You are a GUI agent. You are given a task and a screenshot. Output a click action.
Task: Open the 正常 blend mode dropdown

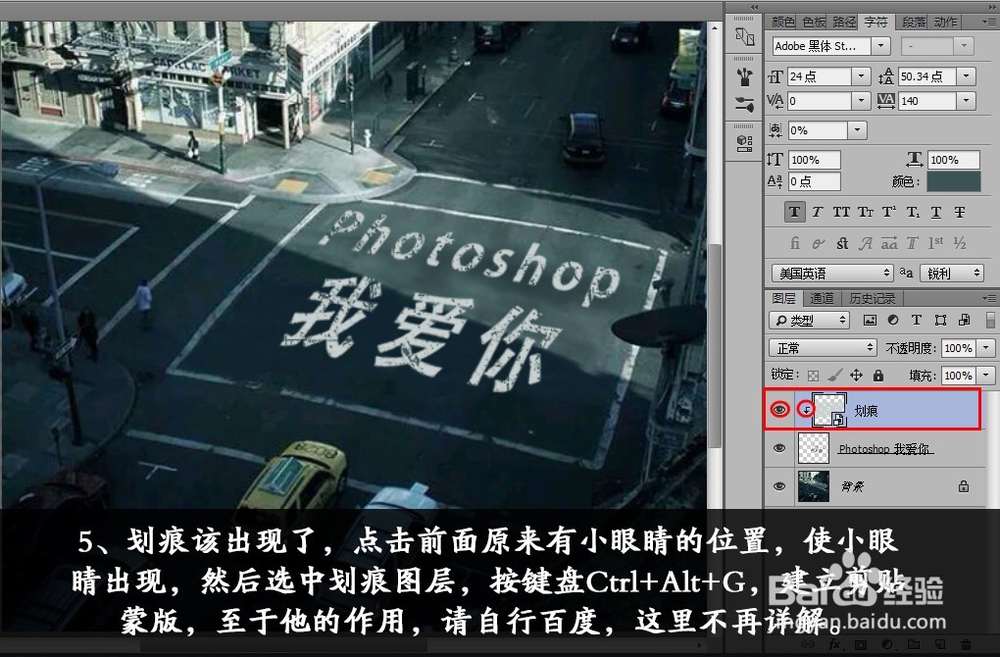click(823, 348)
